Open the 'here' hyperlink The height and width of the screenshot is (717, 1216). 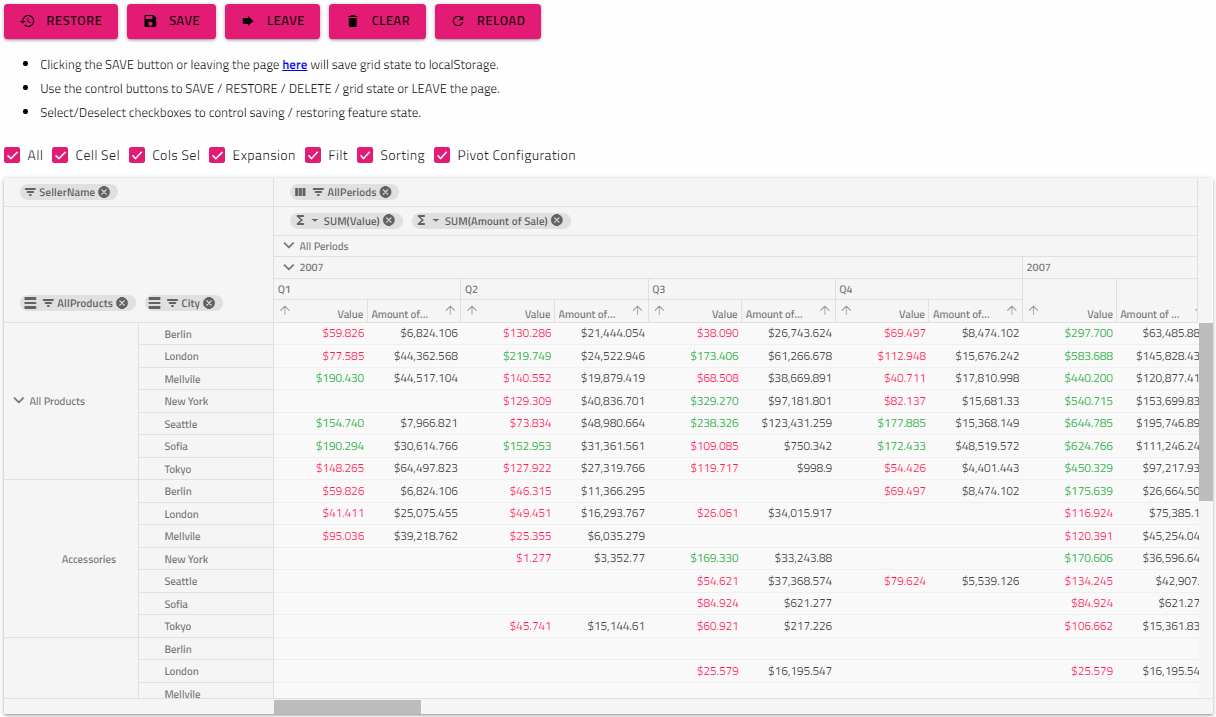pyautogui.click(x=294, y=64)
